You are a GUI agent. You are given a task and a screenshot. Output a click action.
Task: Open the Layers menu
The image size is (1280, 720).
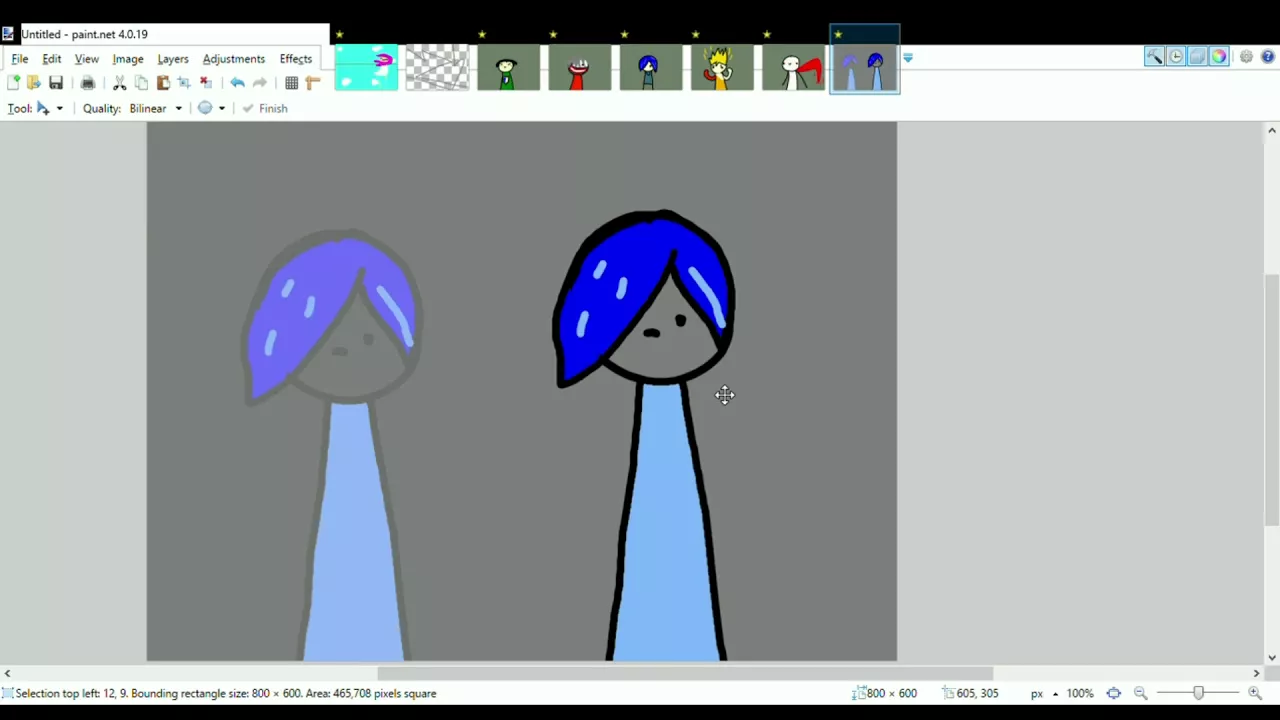pyautogui.click(x=173, y=59)
